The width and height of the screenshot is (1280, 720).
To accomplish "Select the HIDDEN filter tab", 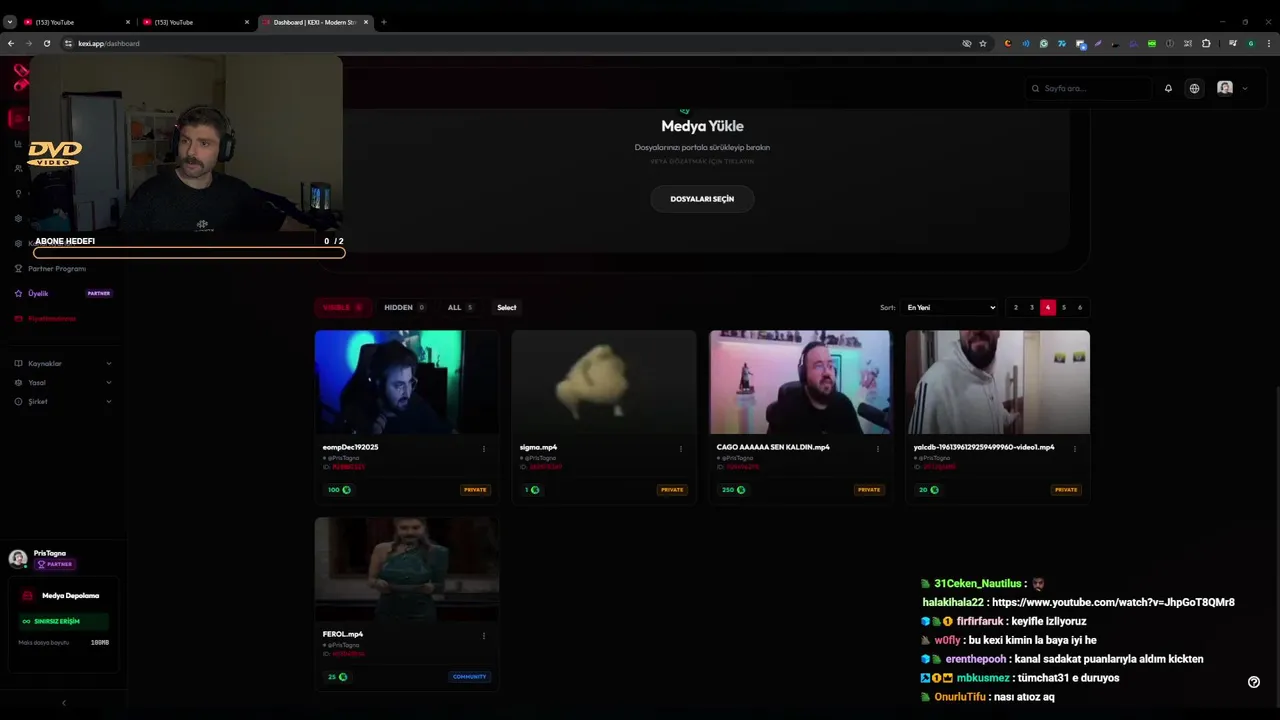I will coord(404,307).
